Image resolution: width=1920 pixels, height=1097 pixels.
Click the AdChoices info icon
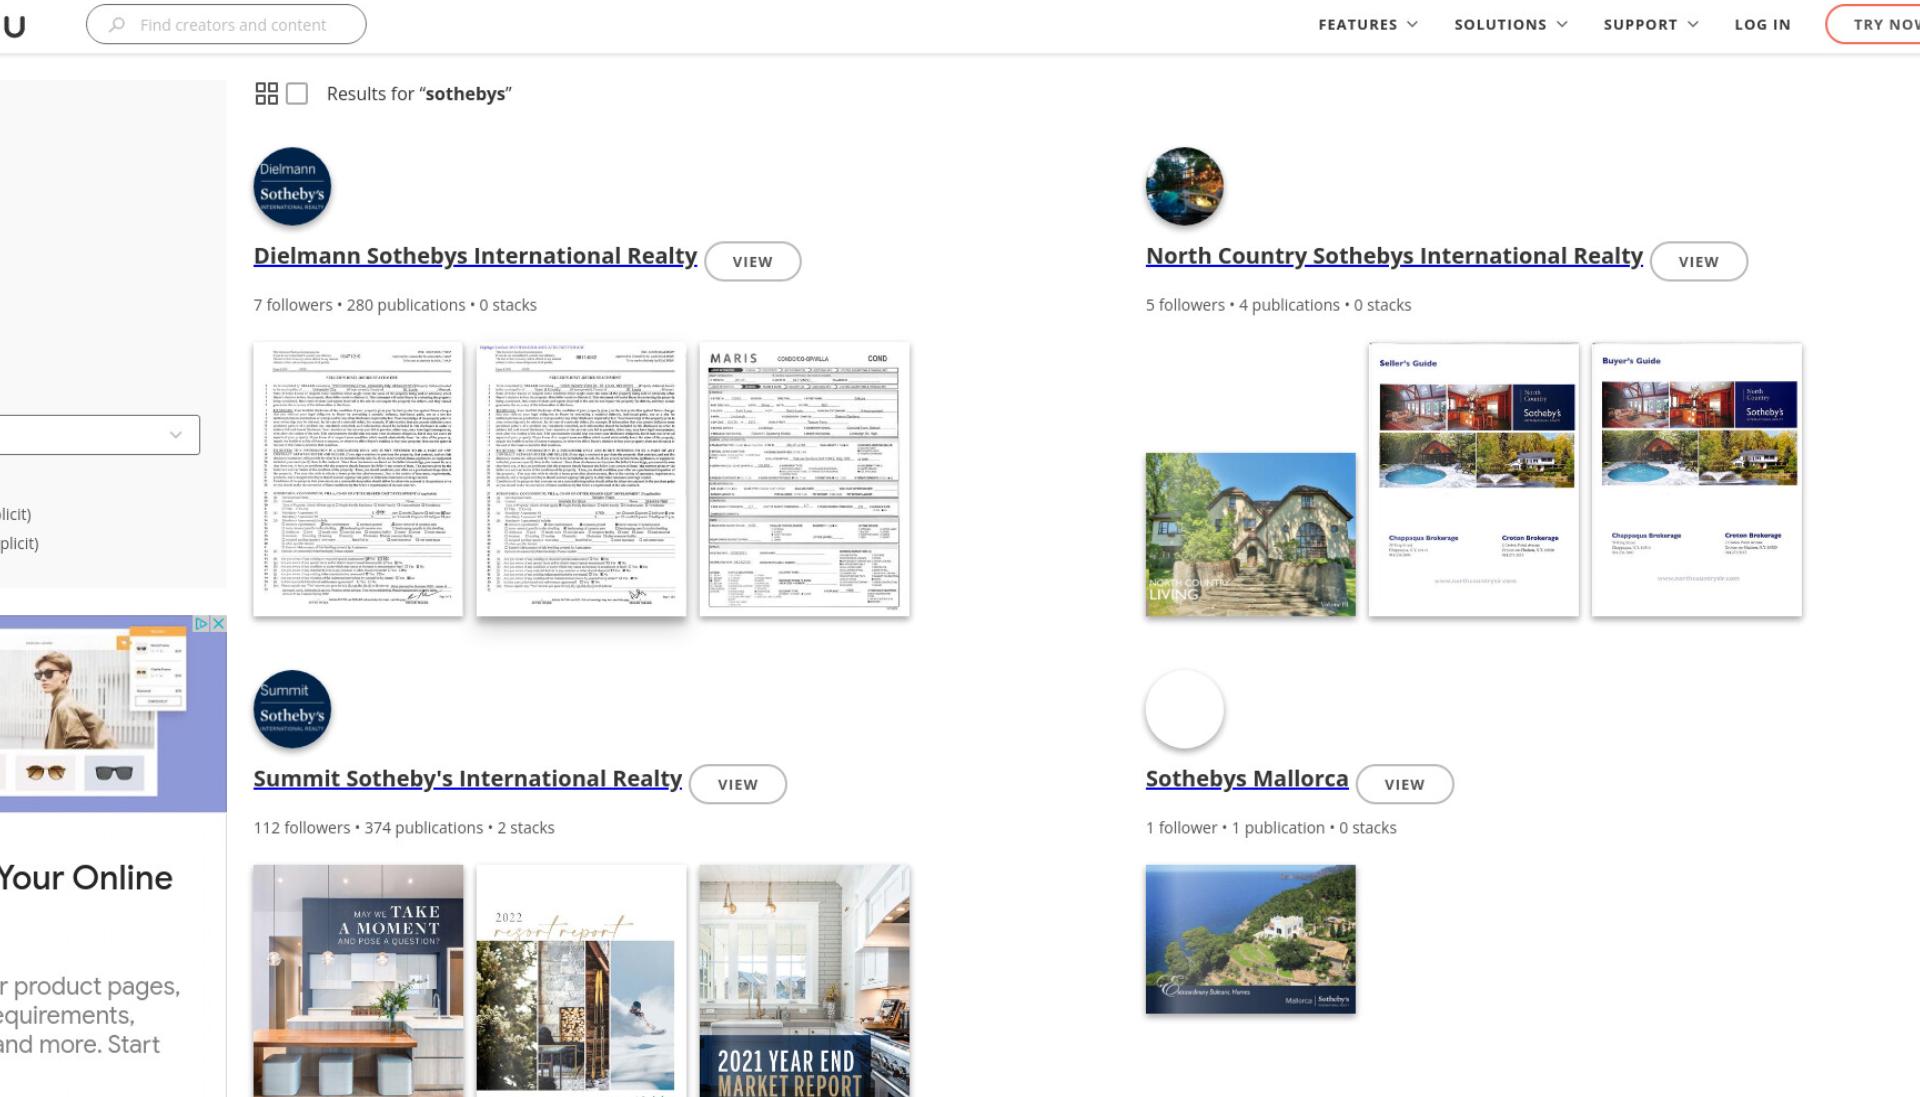[201, 624]
